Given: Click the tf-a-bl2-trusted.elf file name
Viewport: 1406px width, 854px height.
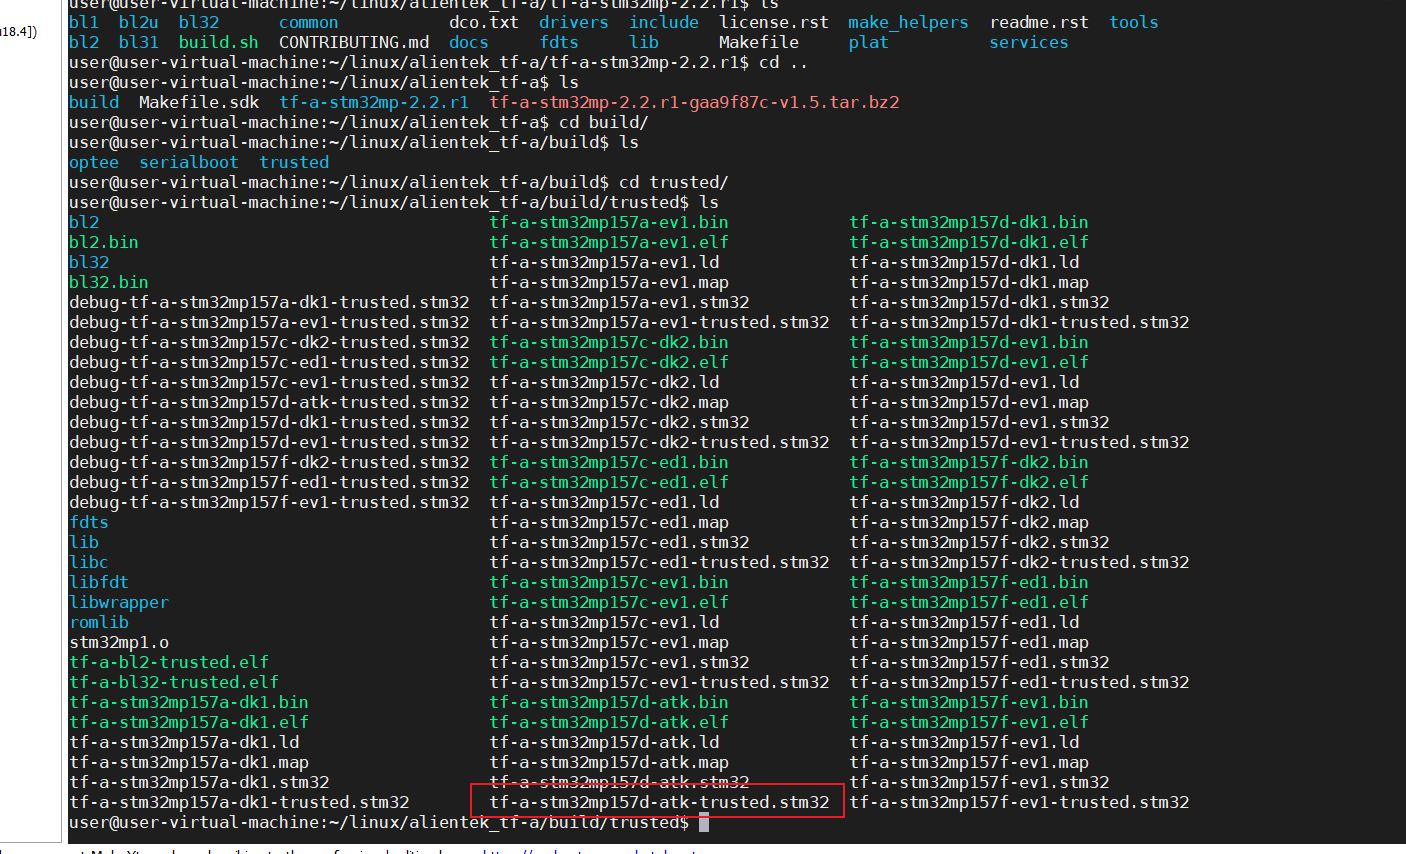Looking at the screenshot, I should tap(169, 662).
